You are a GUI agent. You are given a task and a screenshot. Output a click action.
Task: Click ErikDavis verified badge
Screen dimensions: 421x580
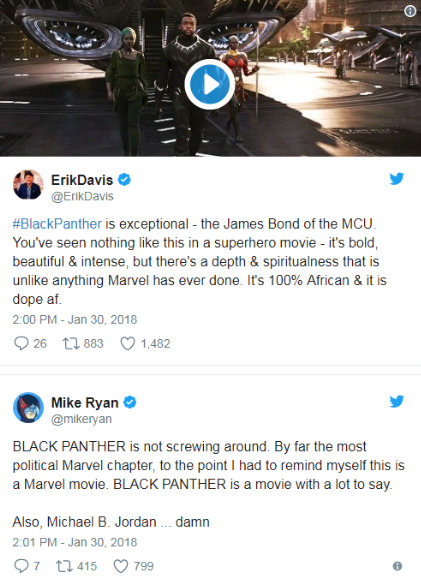click(124, 180)
